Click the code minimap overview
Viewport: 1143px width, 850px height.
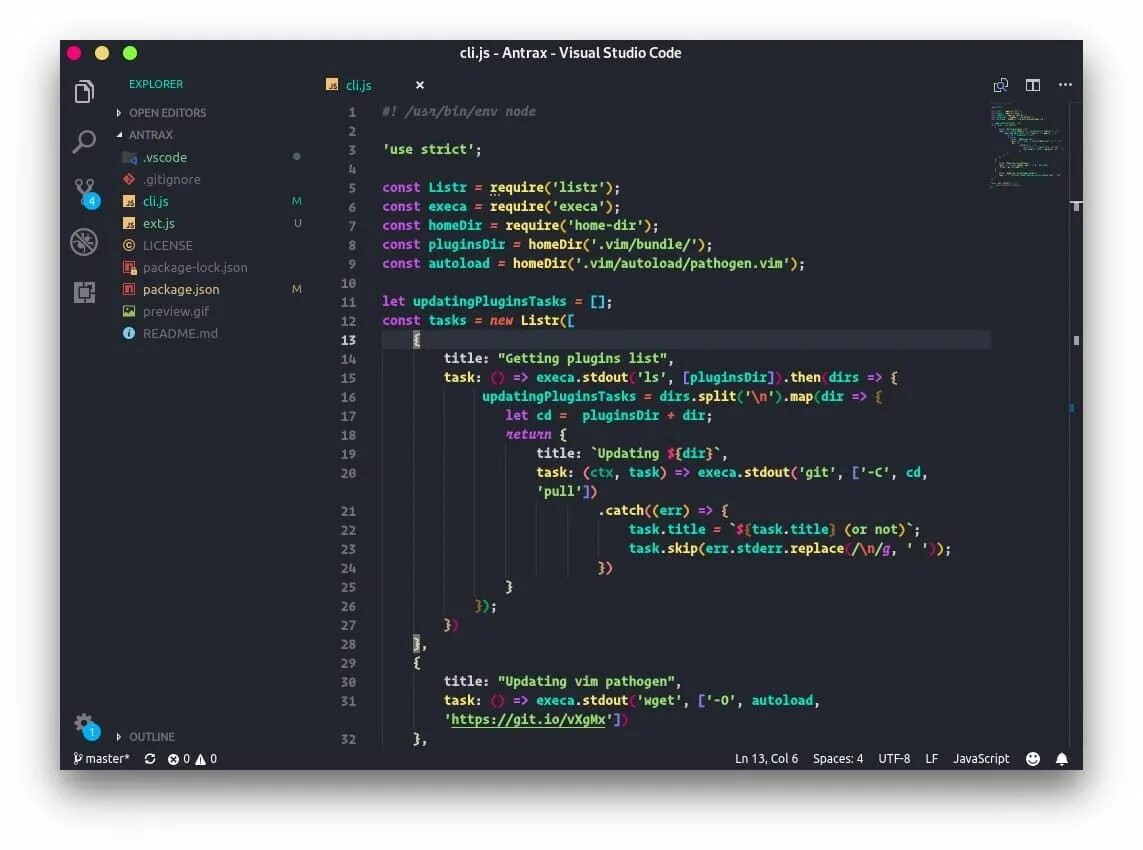(x=1026, y=146)
